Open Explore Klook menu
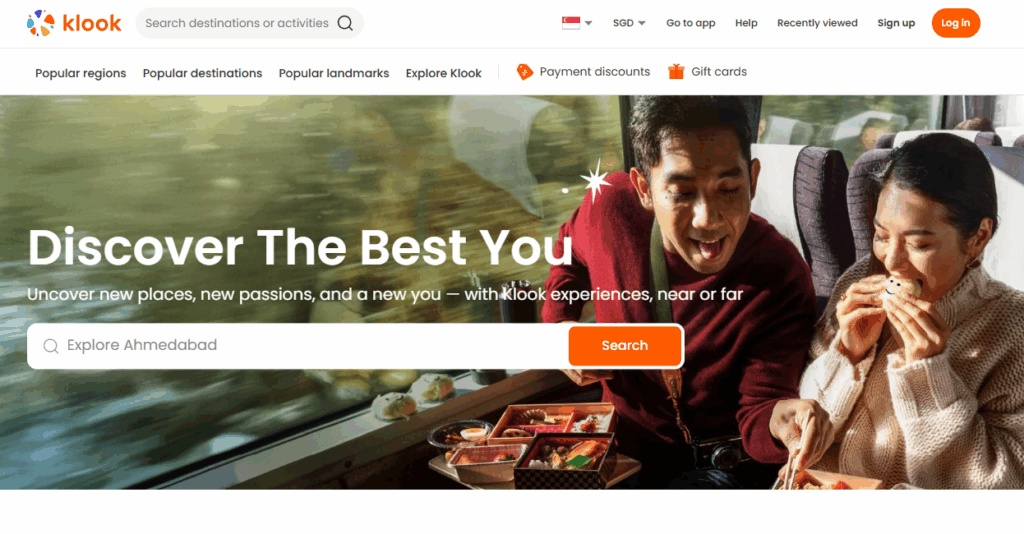Image resolution: width=1024 pixels, height=534 pixels. 443,73
